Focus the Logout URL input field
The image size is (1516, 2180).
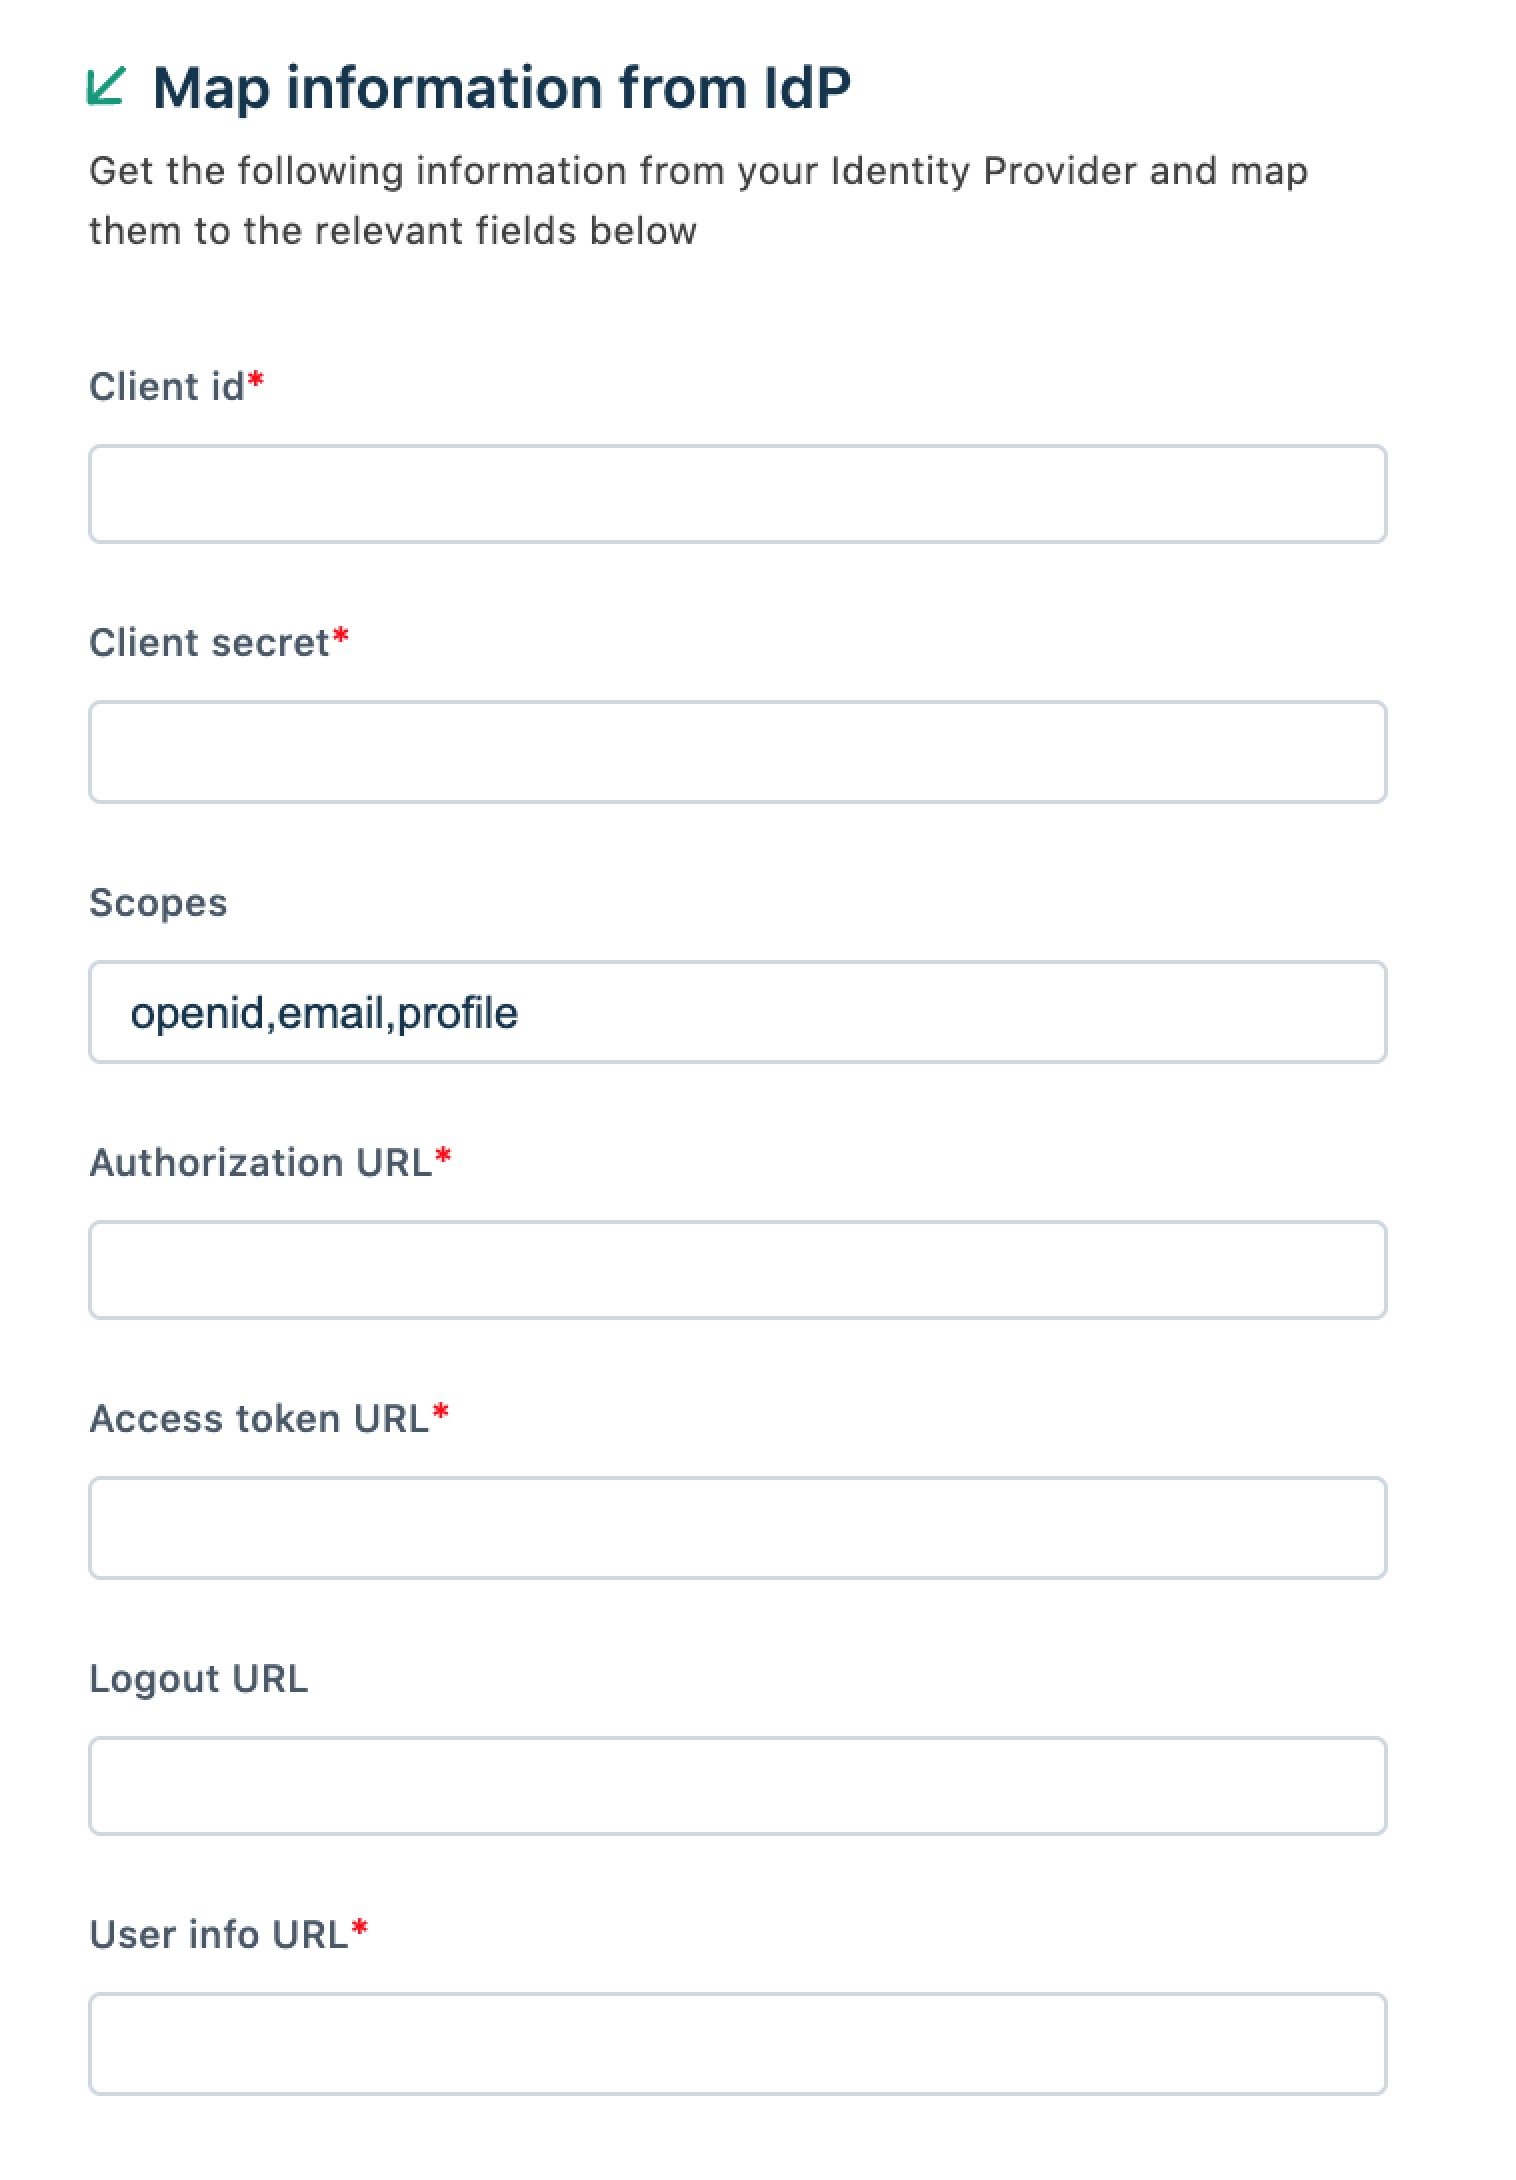pyautogui.click(x=737, y=1786)
